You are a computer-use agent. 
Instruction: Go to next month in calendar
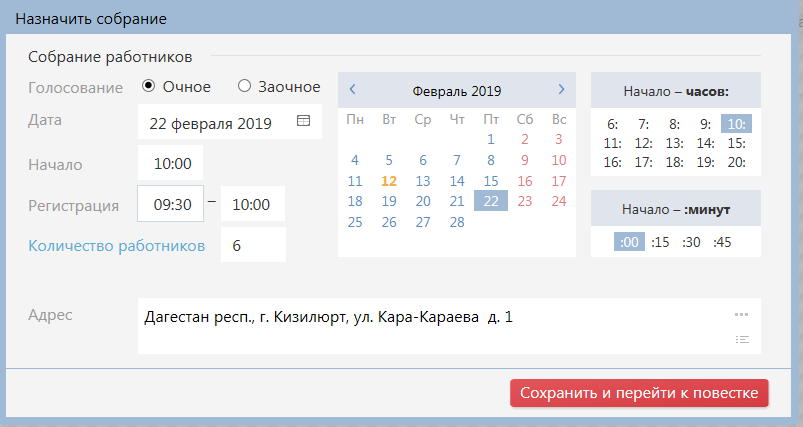(x=561, y=90)
